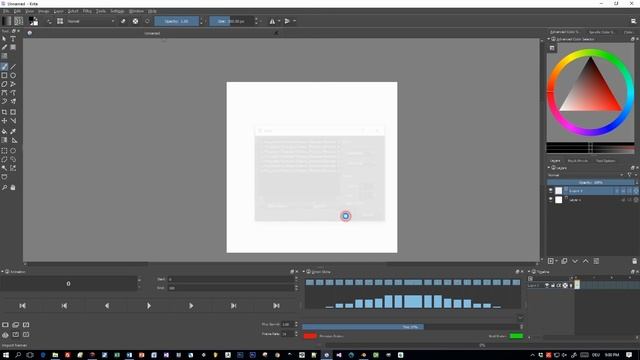Open the File menu
This screenshot has width=640, height=360.
(6, 11)
